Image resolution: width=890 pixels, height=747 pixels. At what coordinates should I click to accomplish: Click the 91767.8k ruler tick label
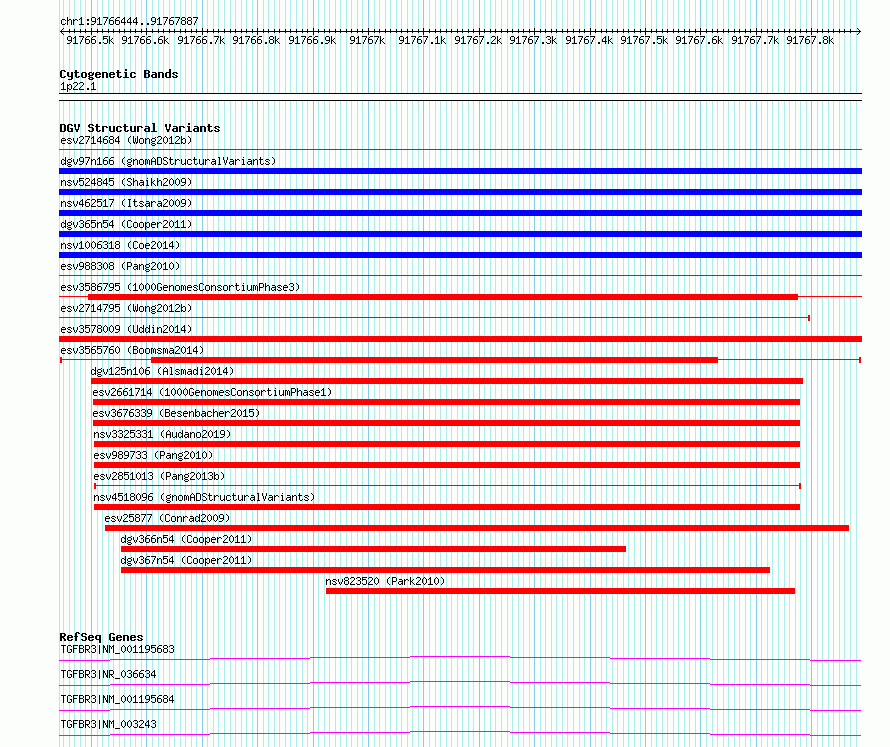(810, 40)
